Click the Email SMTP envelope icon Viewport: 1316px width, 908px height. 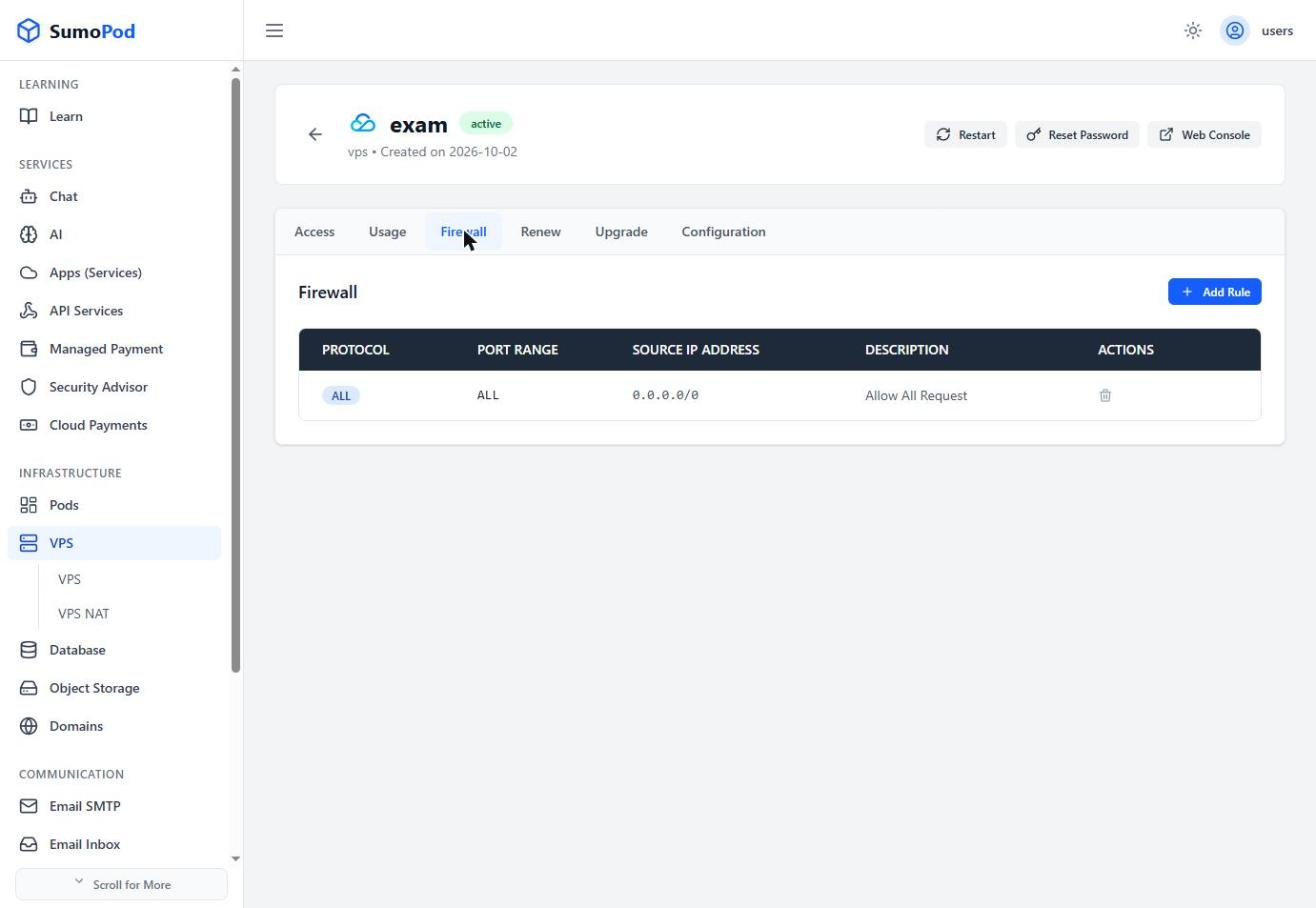click(29, 806)
